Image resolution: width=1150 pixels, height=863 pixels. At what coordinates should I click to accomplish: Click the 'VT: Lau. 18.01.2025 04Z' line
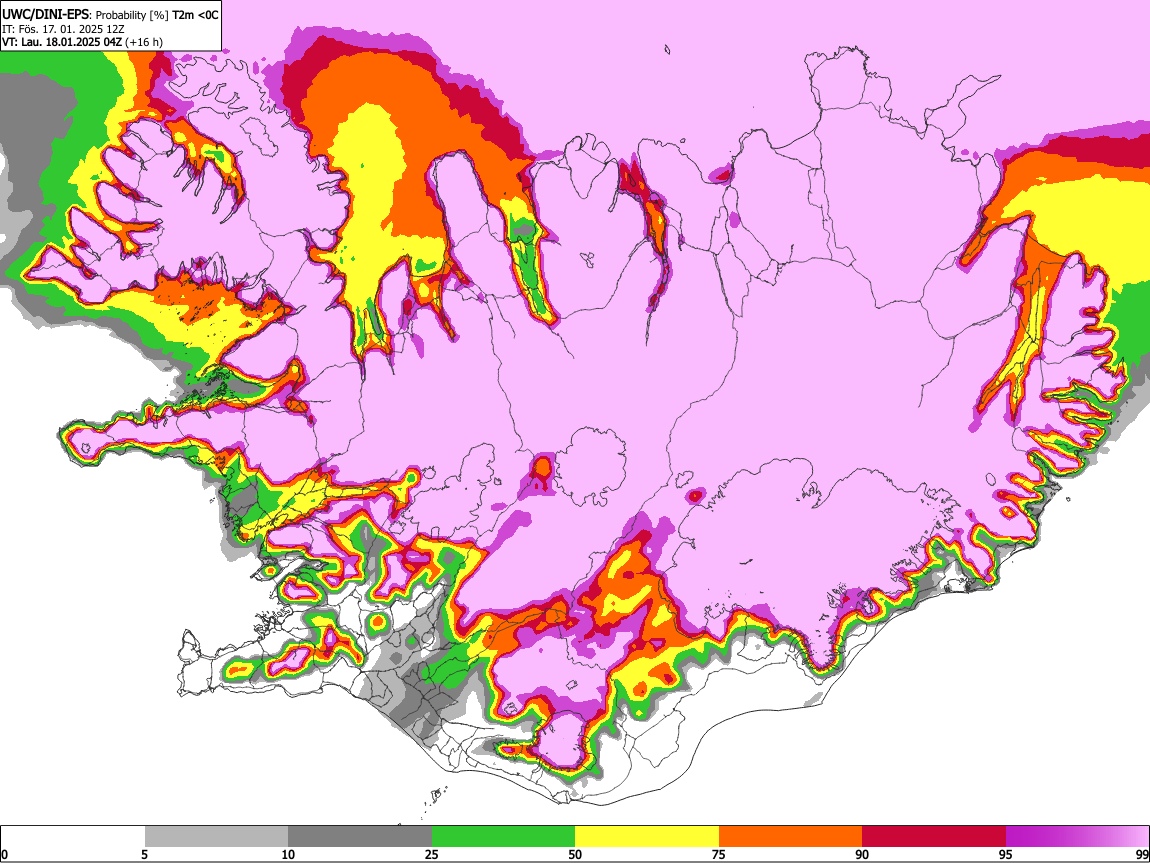62,42
